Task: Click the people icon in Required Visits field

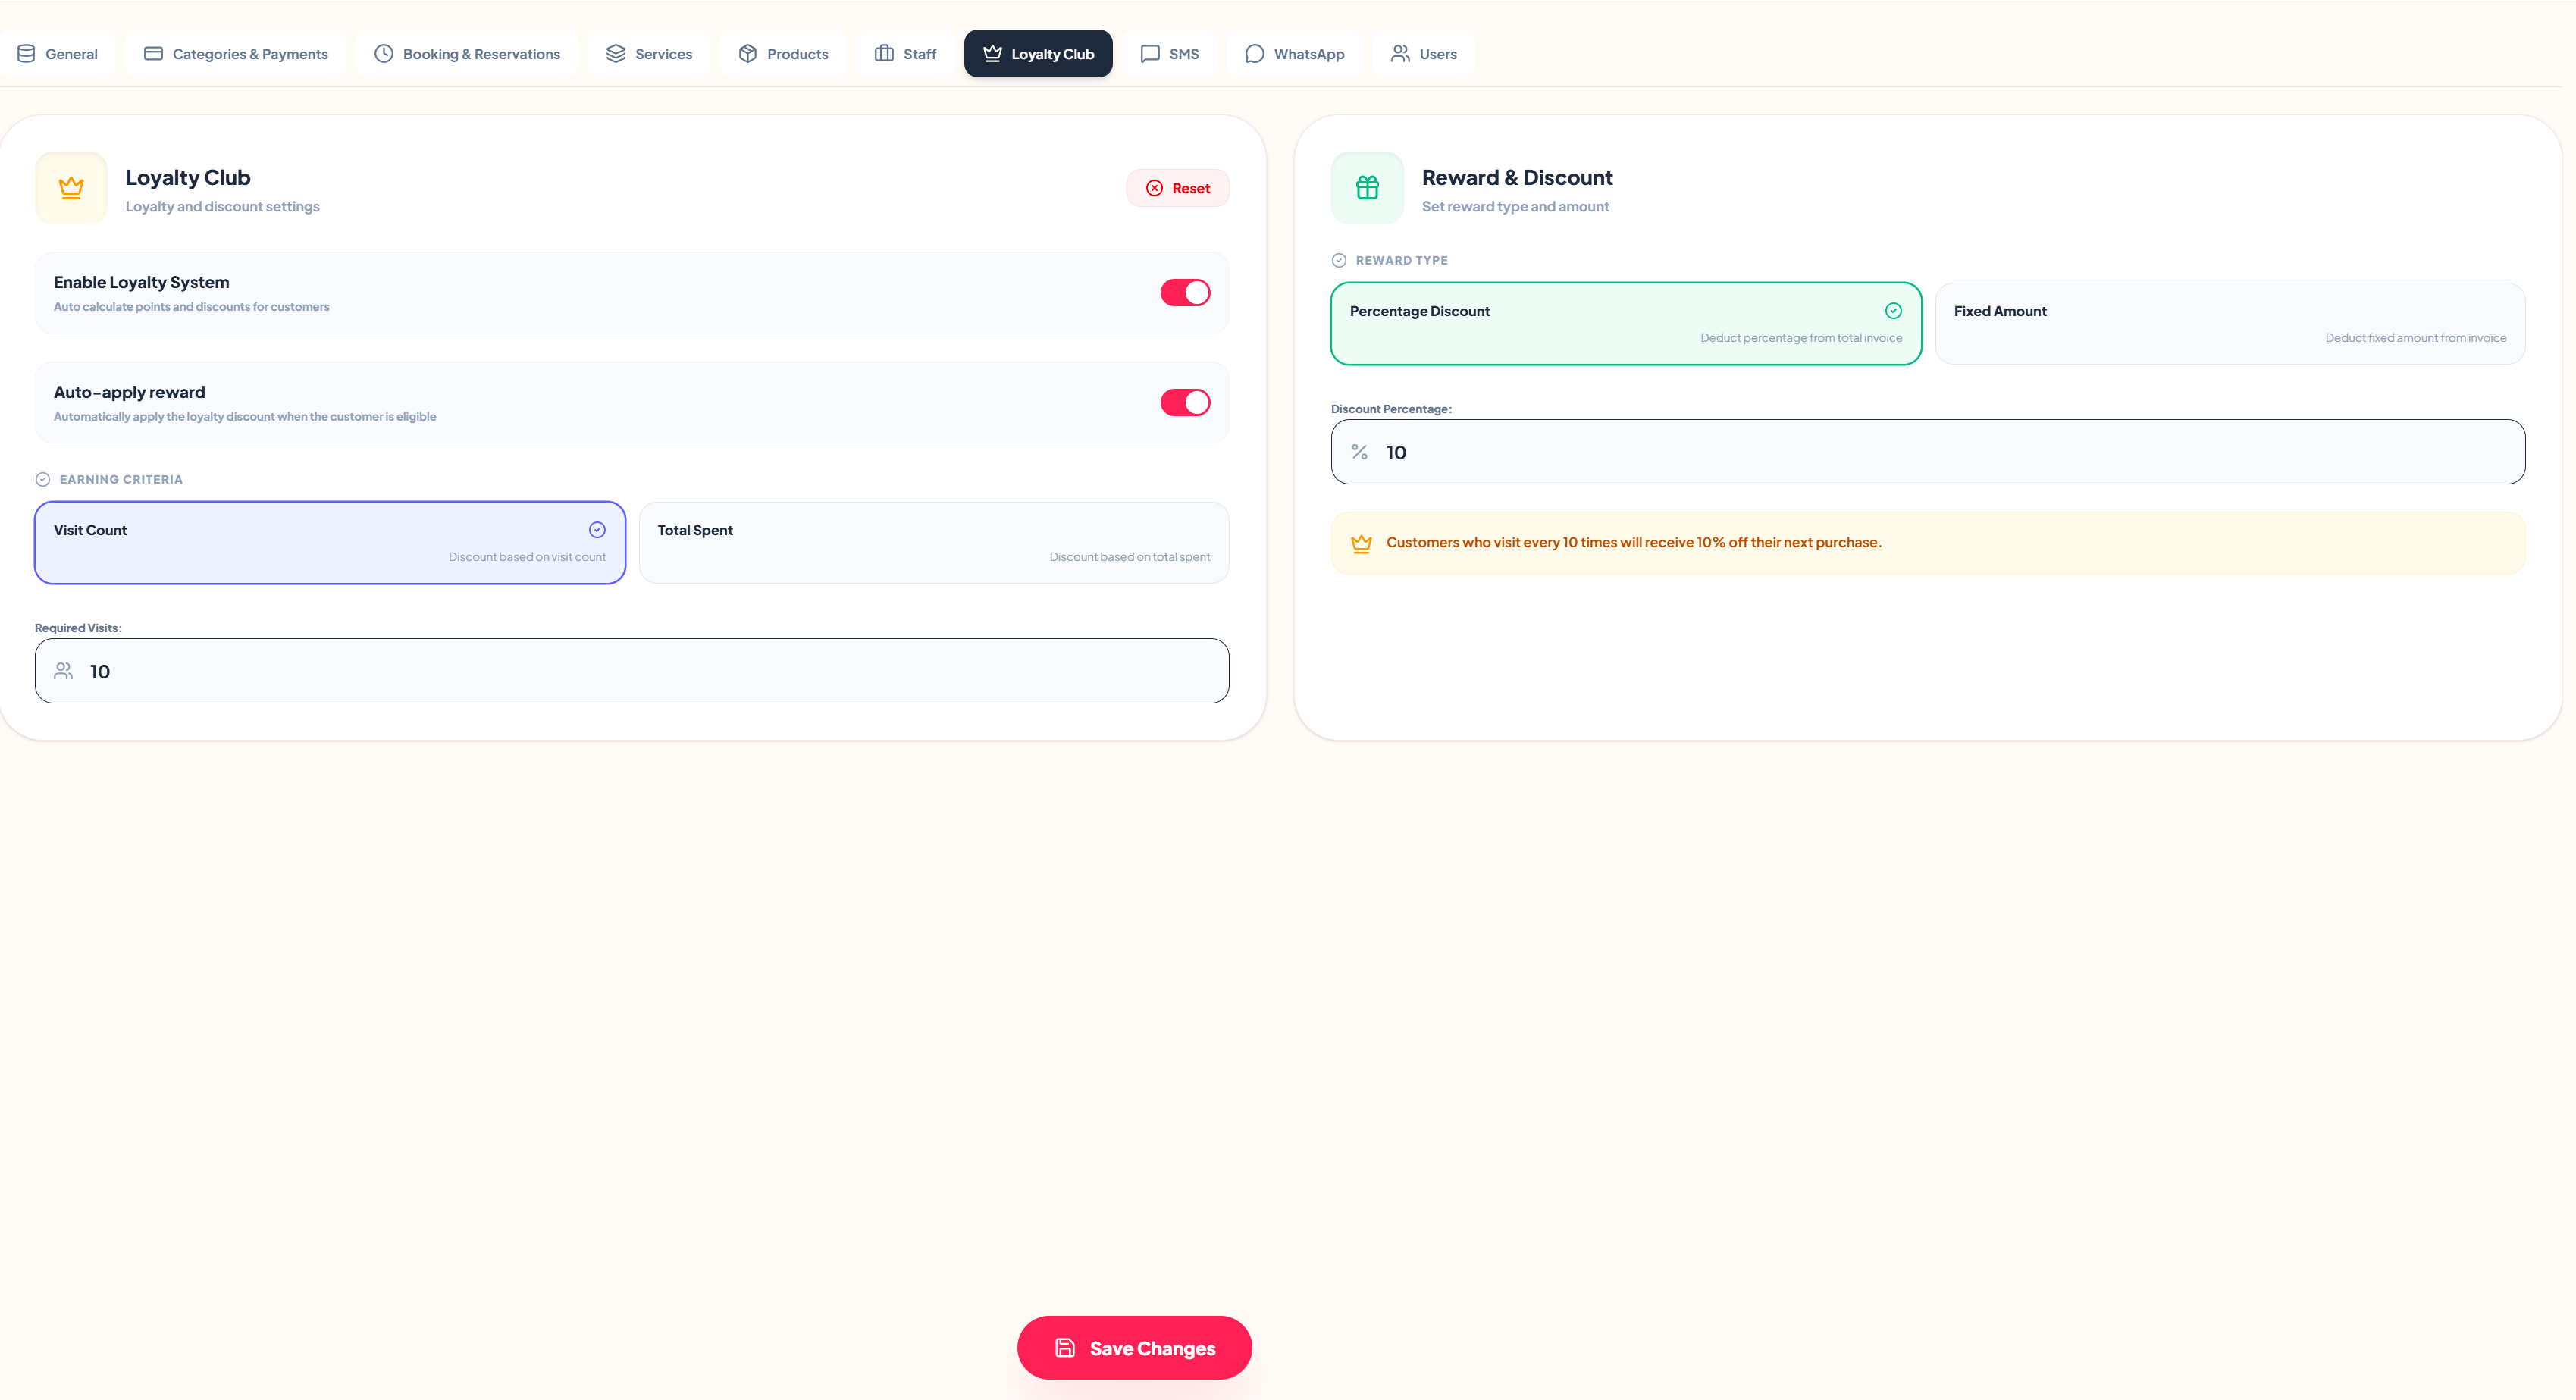Action: pos(63,671)
